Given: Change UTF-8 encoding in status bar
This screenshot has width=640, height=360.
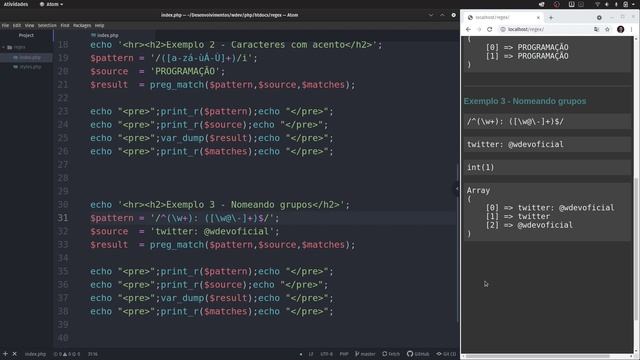Looking at the screenshot, I should (327, 354).
